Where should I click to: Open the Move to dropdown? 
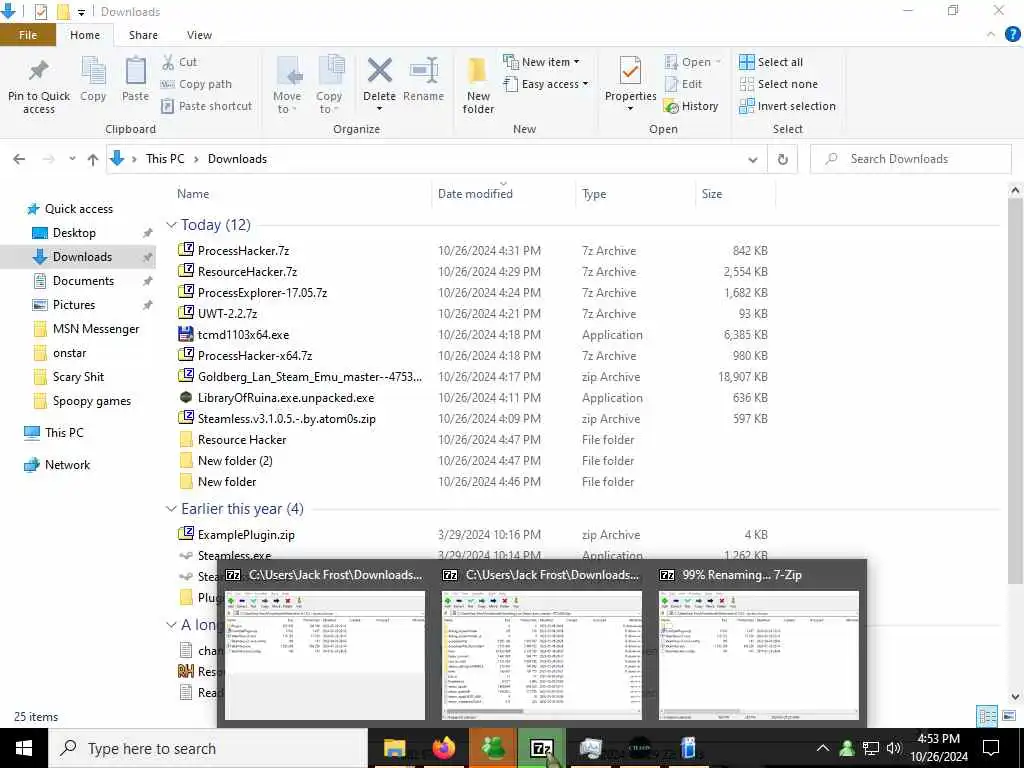pyautogui.click(x=287, y=85)
